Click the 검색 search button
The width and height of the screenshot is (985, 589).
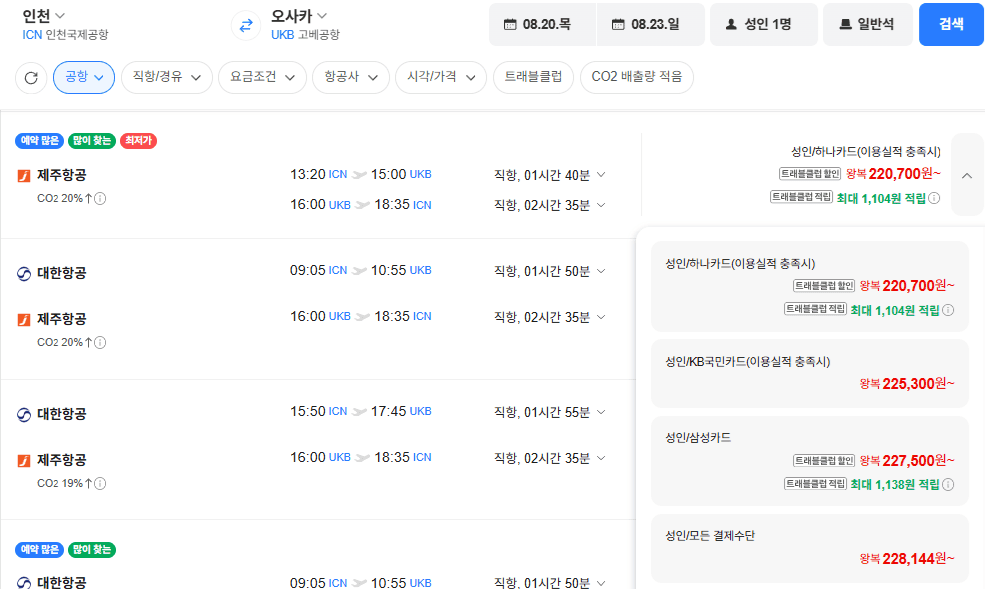point(951,24)
